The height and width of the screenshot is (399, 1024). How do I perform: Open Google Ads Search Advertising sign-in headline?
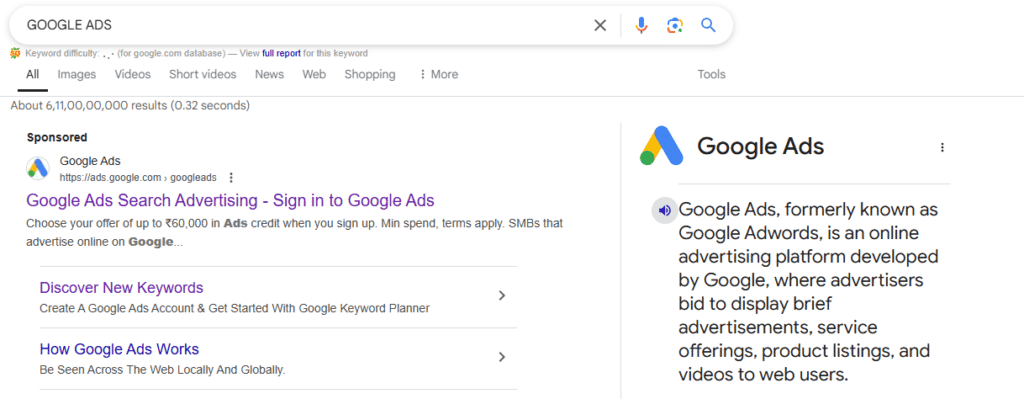click(230, 200)
